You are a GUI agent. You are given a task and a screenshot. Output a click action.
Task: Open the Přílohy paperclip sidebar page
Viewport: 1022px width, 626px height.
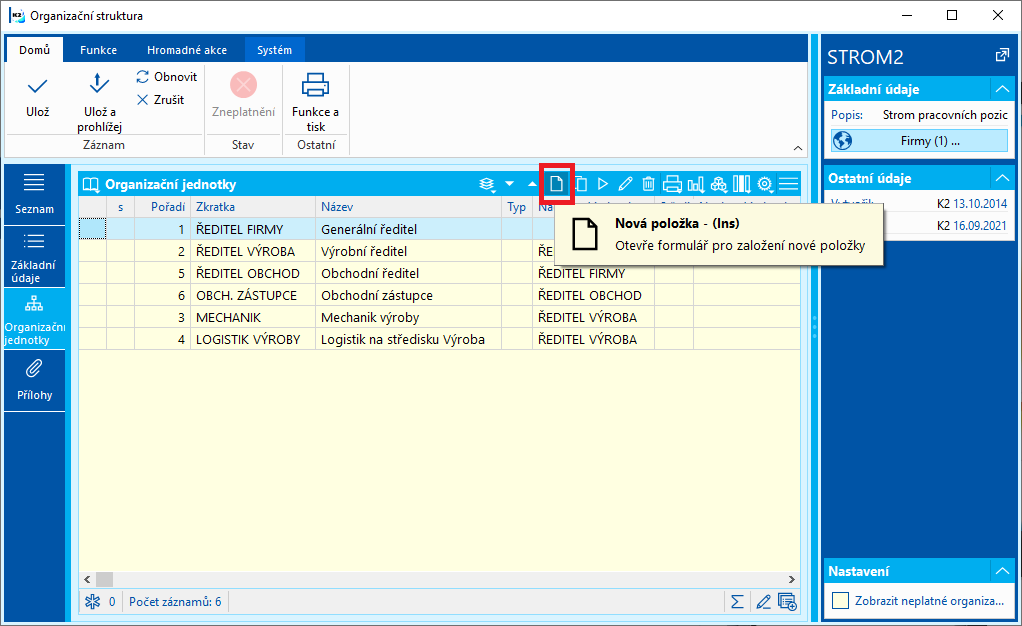tap(35, 381)
